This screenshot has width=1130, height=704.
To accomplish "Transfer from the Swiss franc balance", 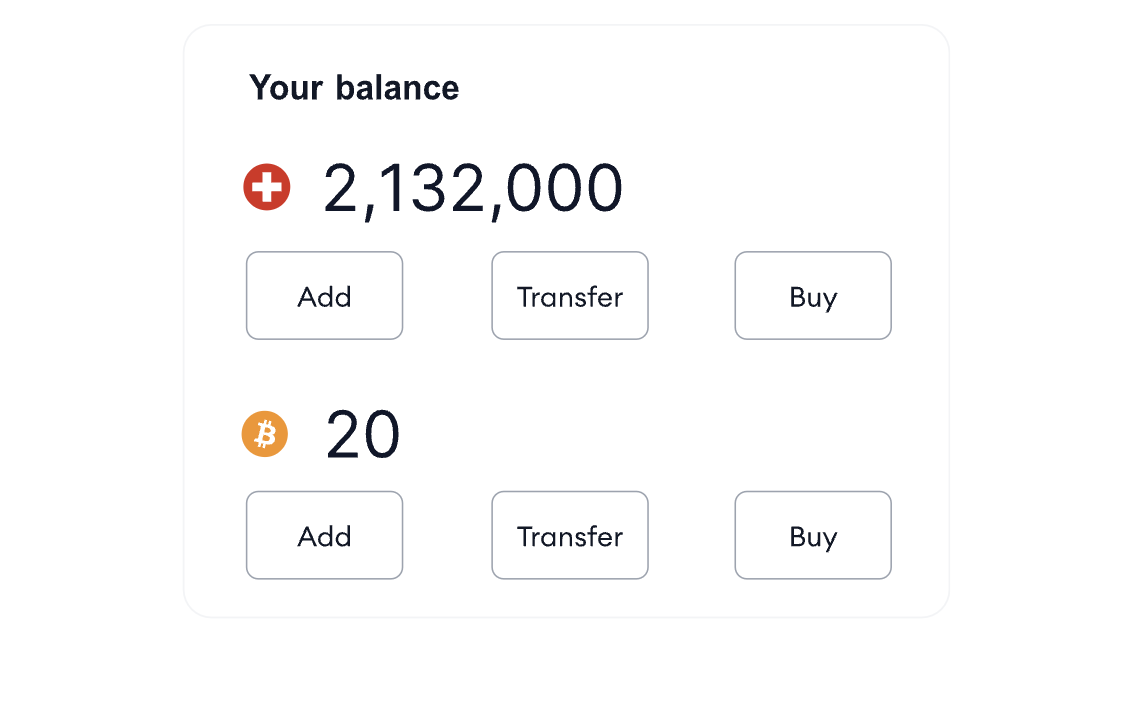I will click(570, 296).
